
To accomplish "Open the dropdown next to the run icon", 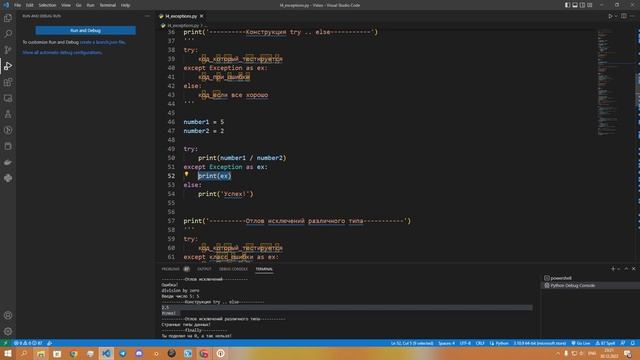I will click(x=616, y=16).
